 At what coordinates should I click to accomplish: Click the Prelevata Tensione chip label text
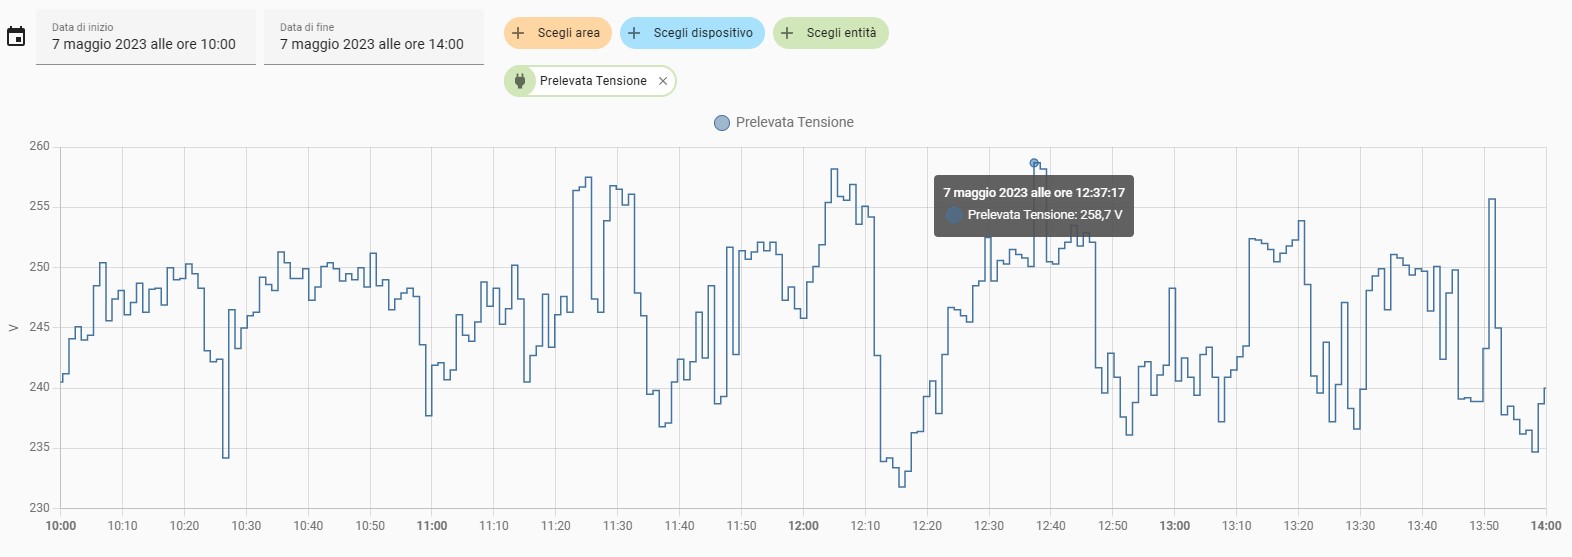(x=593, y=81)
